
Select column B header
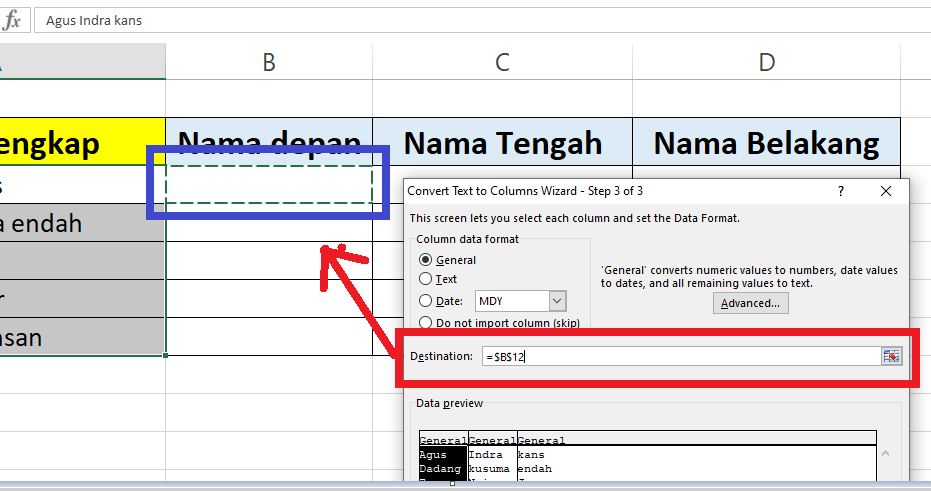(x=269, y=62)
